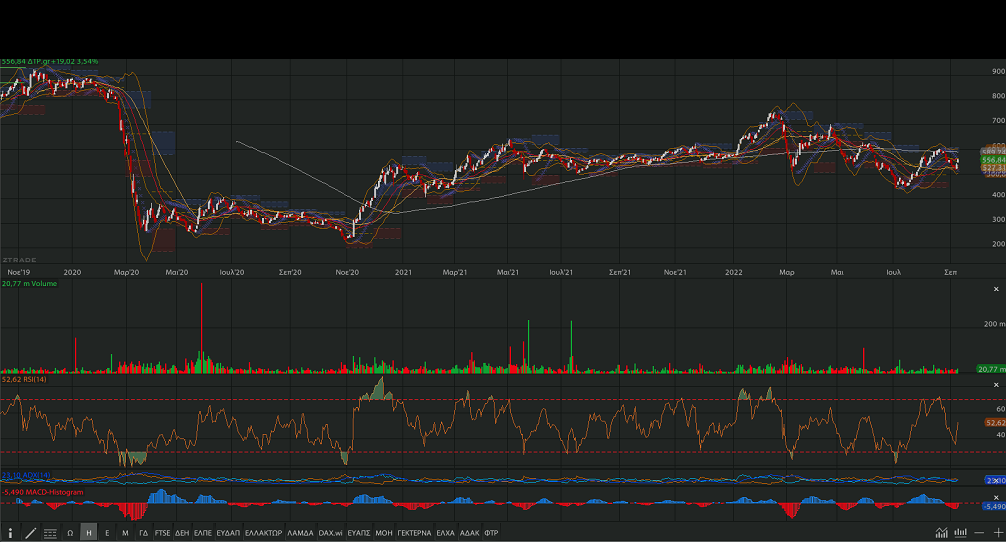Open the indicators icon
Screen dimensions: 1006x542
pyautogui.click(x=960, y=533)
